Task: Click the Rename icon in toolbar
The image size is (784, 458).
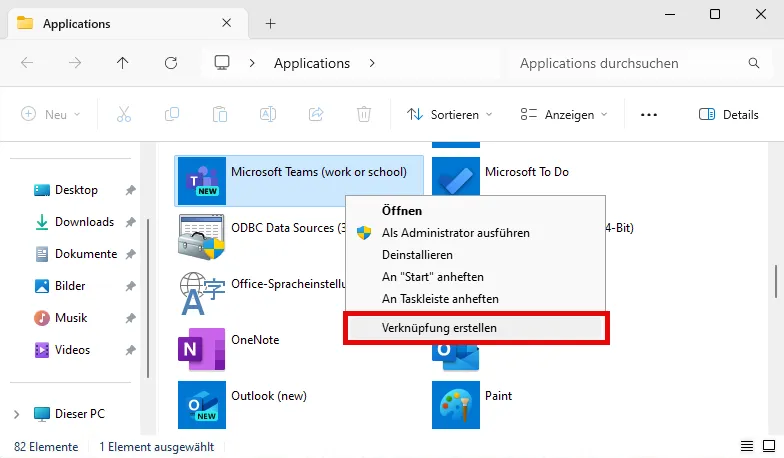Action: [268, 114]
